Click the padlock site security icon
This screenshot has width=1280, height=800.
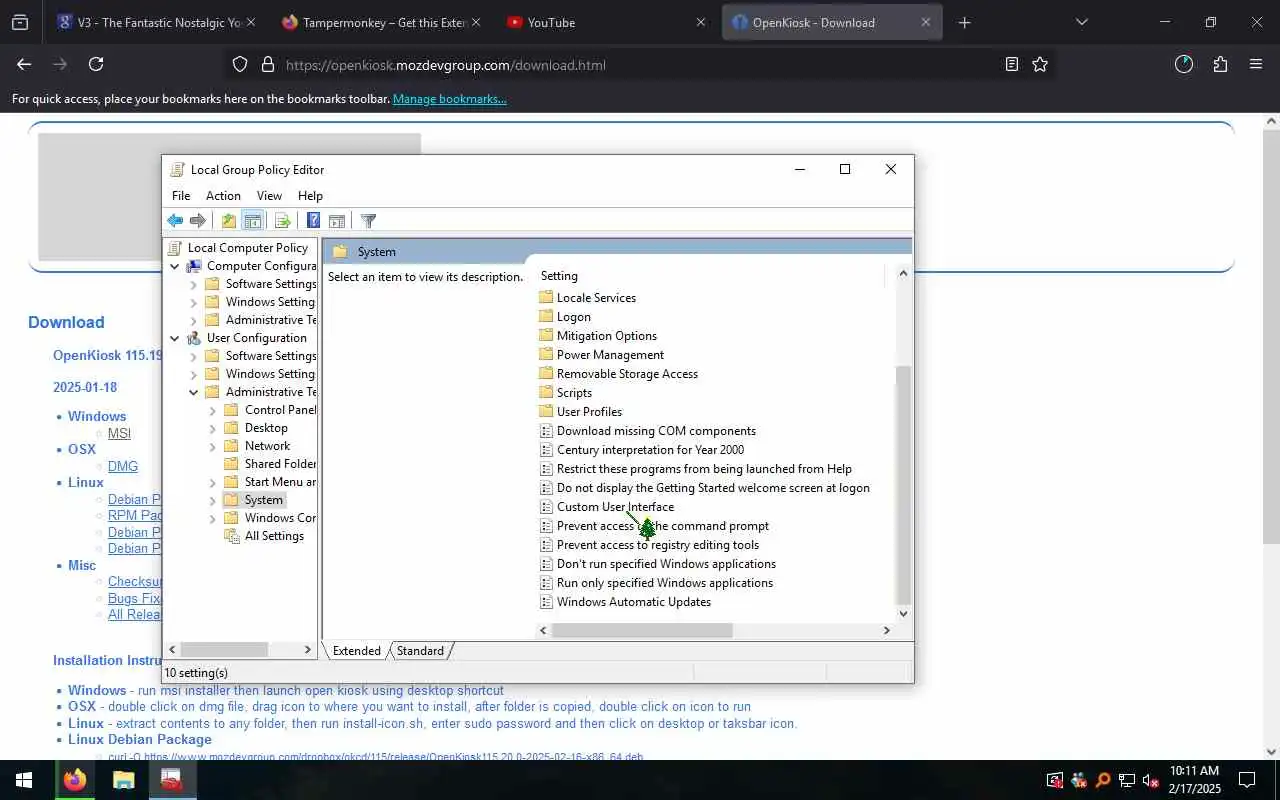[x=267, y=64]
